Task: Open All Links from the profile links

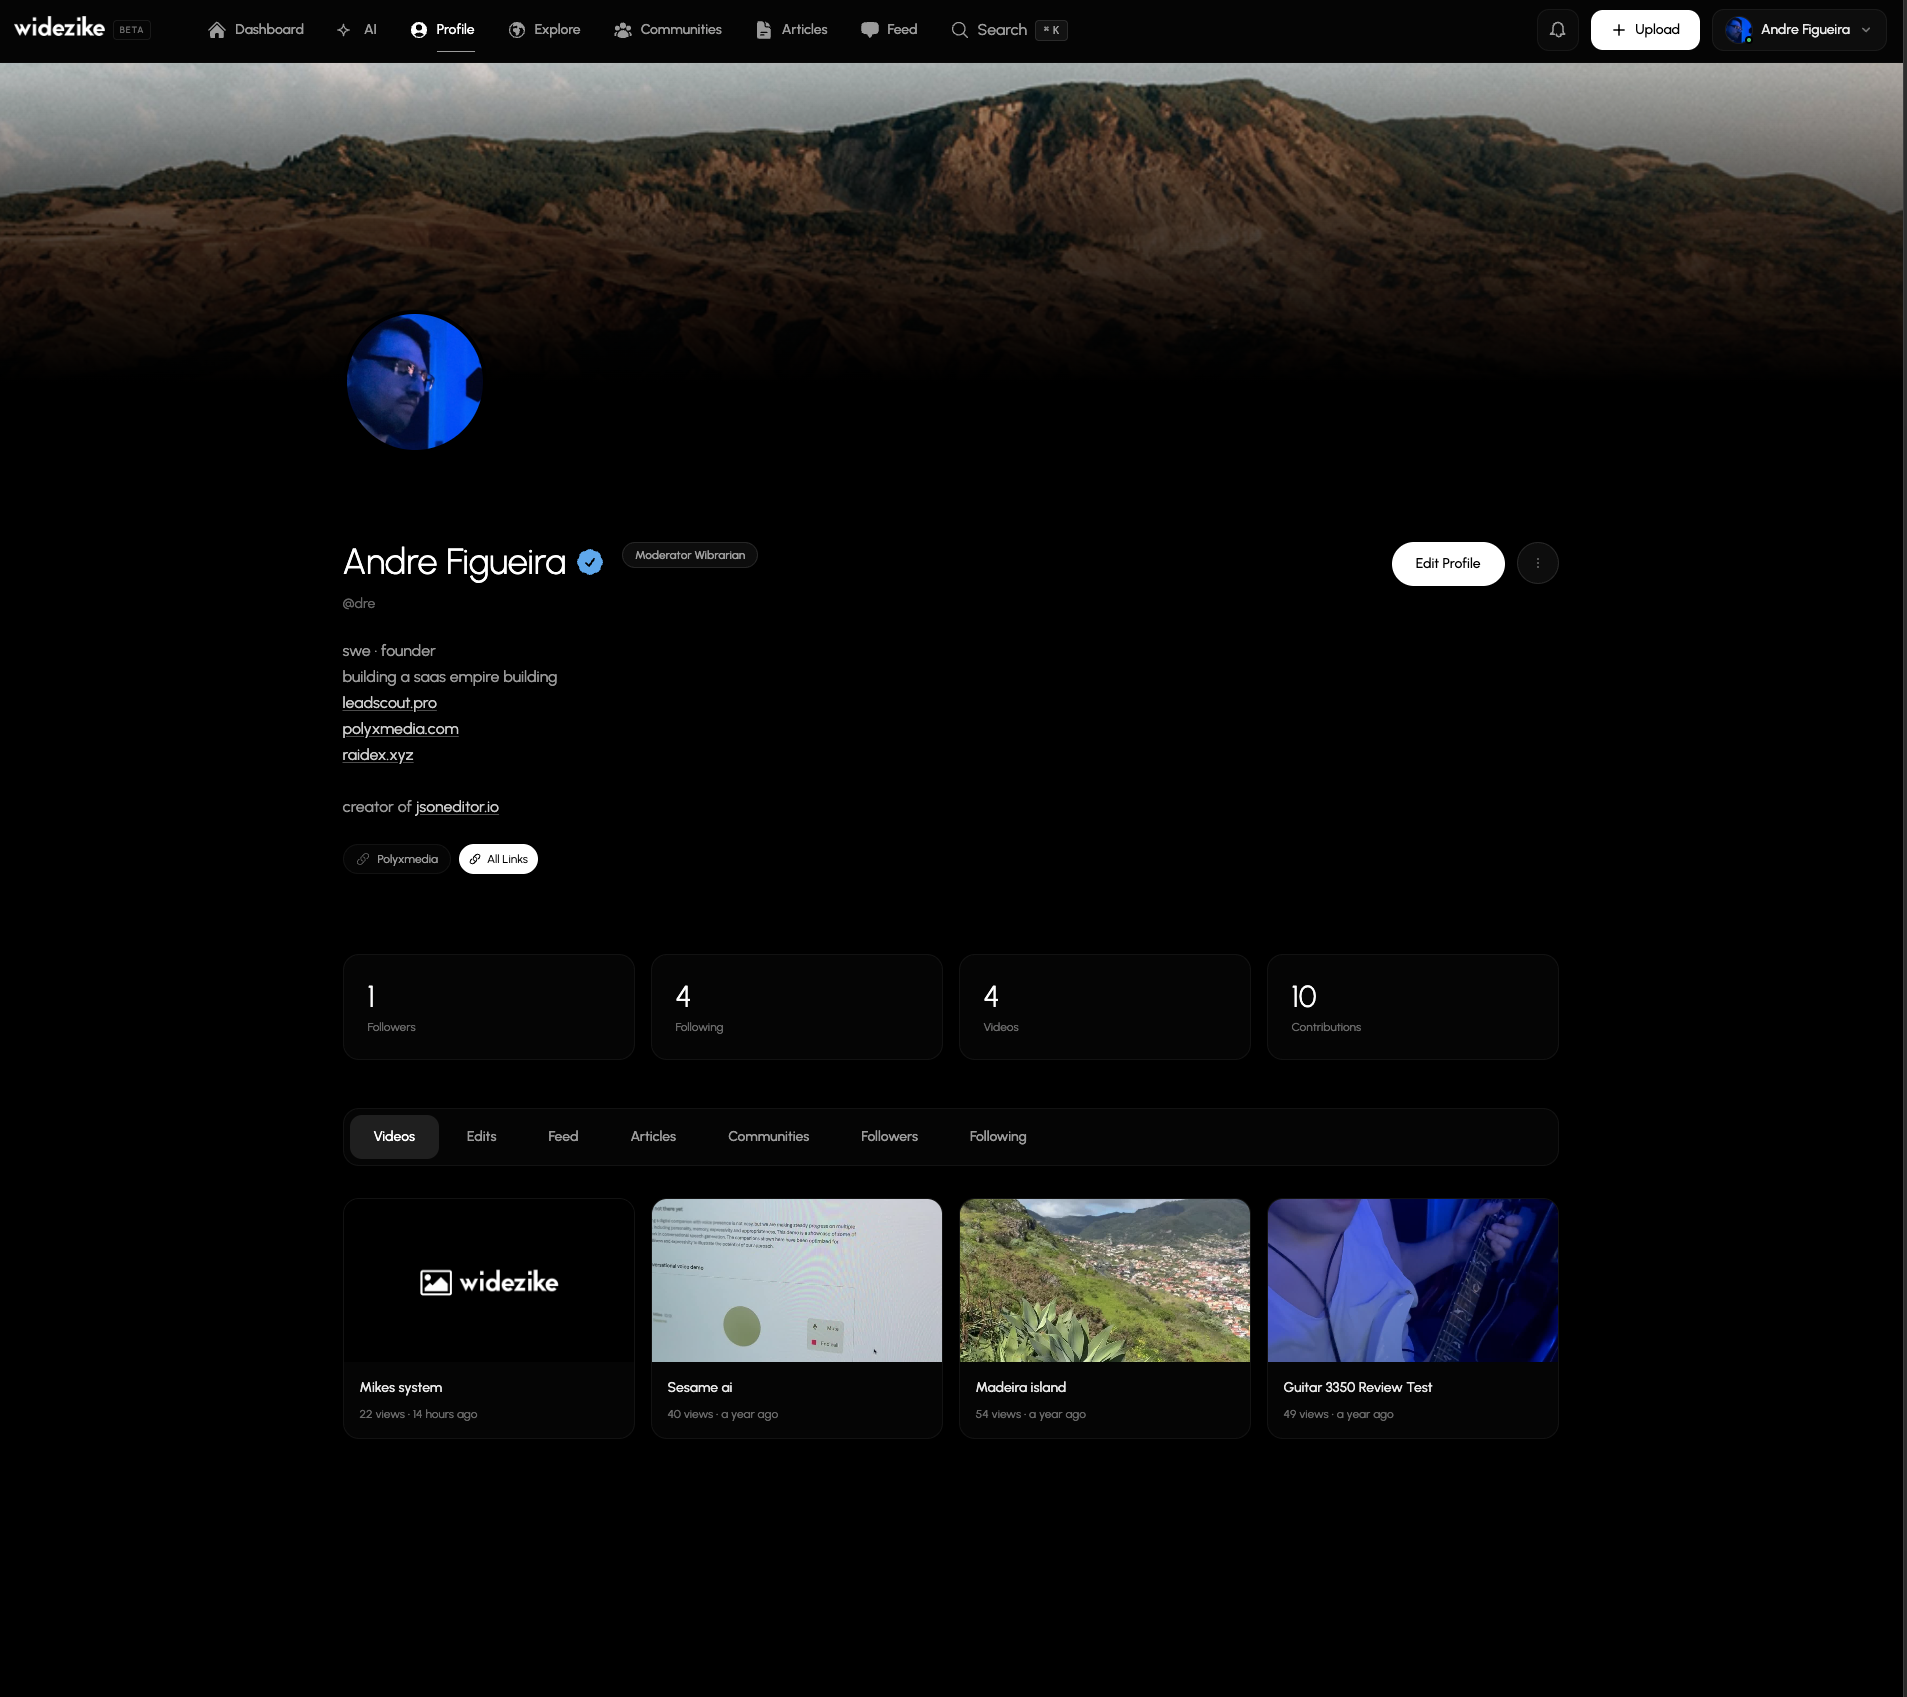Action: pos(497,858)
